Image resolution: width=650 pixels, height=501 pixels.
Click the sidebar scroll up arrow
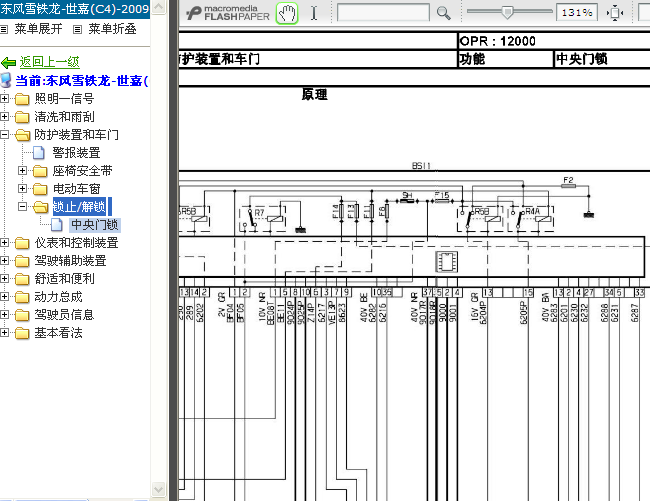click(x=158, y=7)
